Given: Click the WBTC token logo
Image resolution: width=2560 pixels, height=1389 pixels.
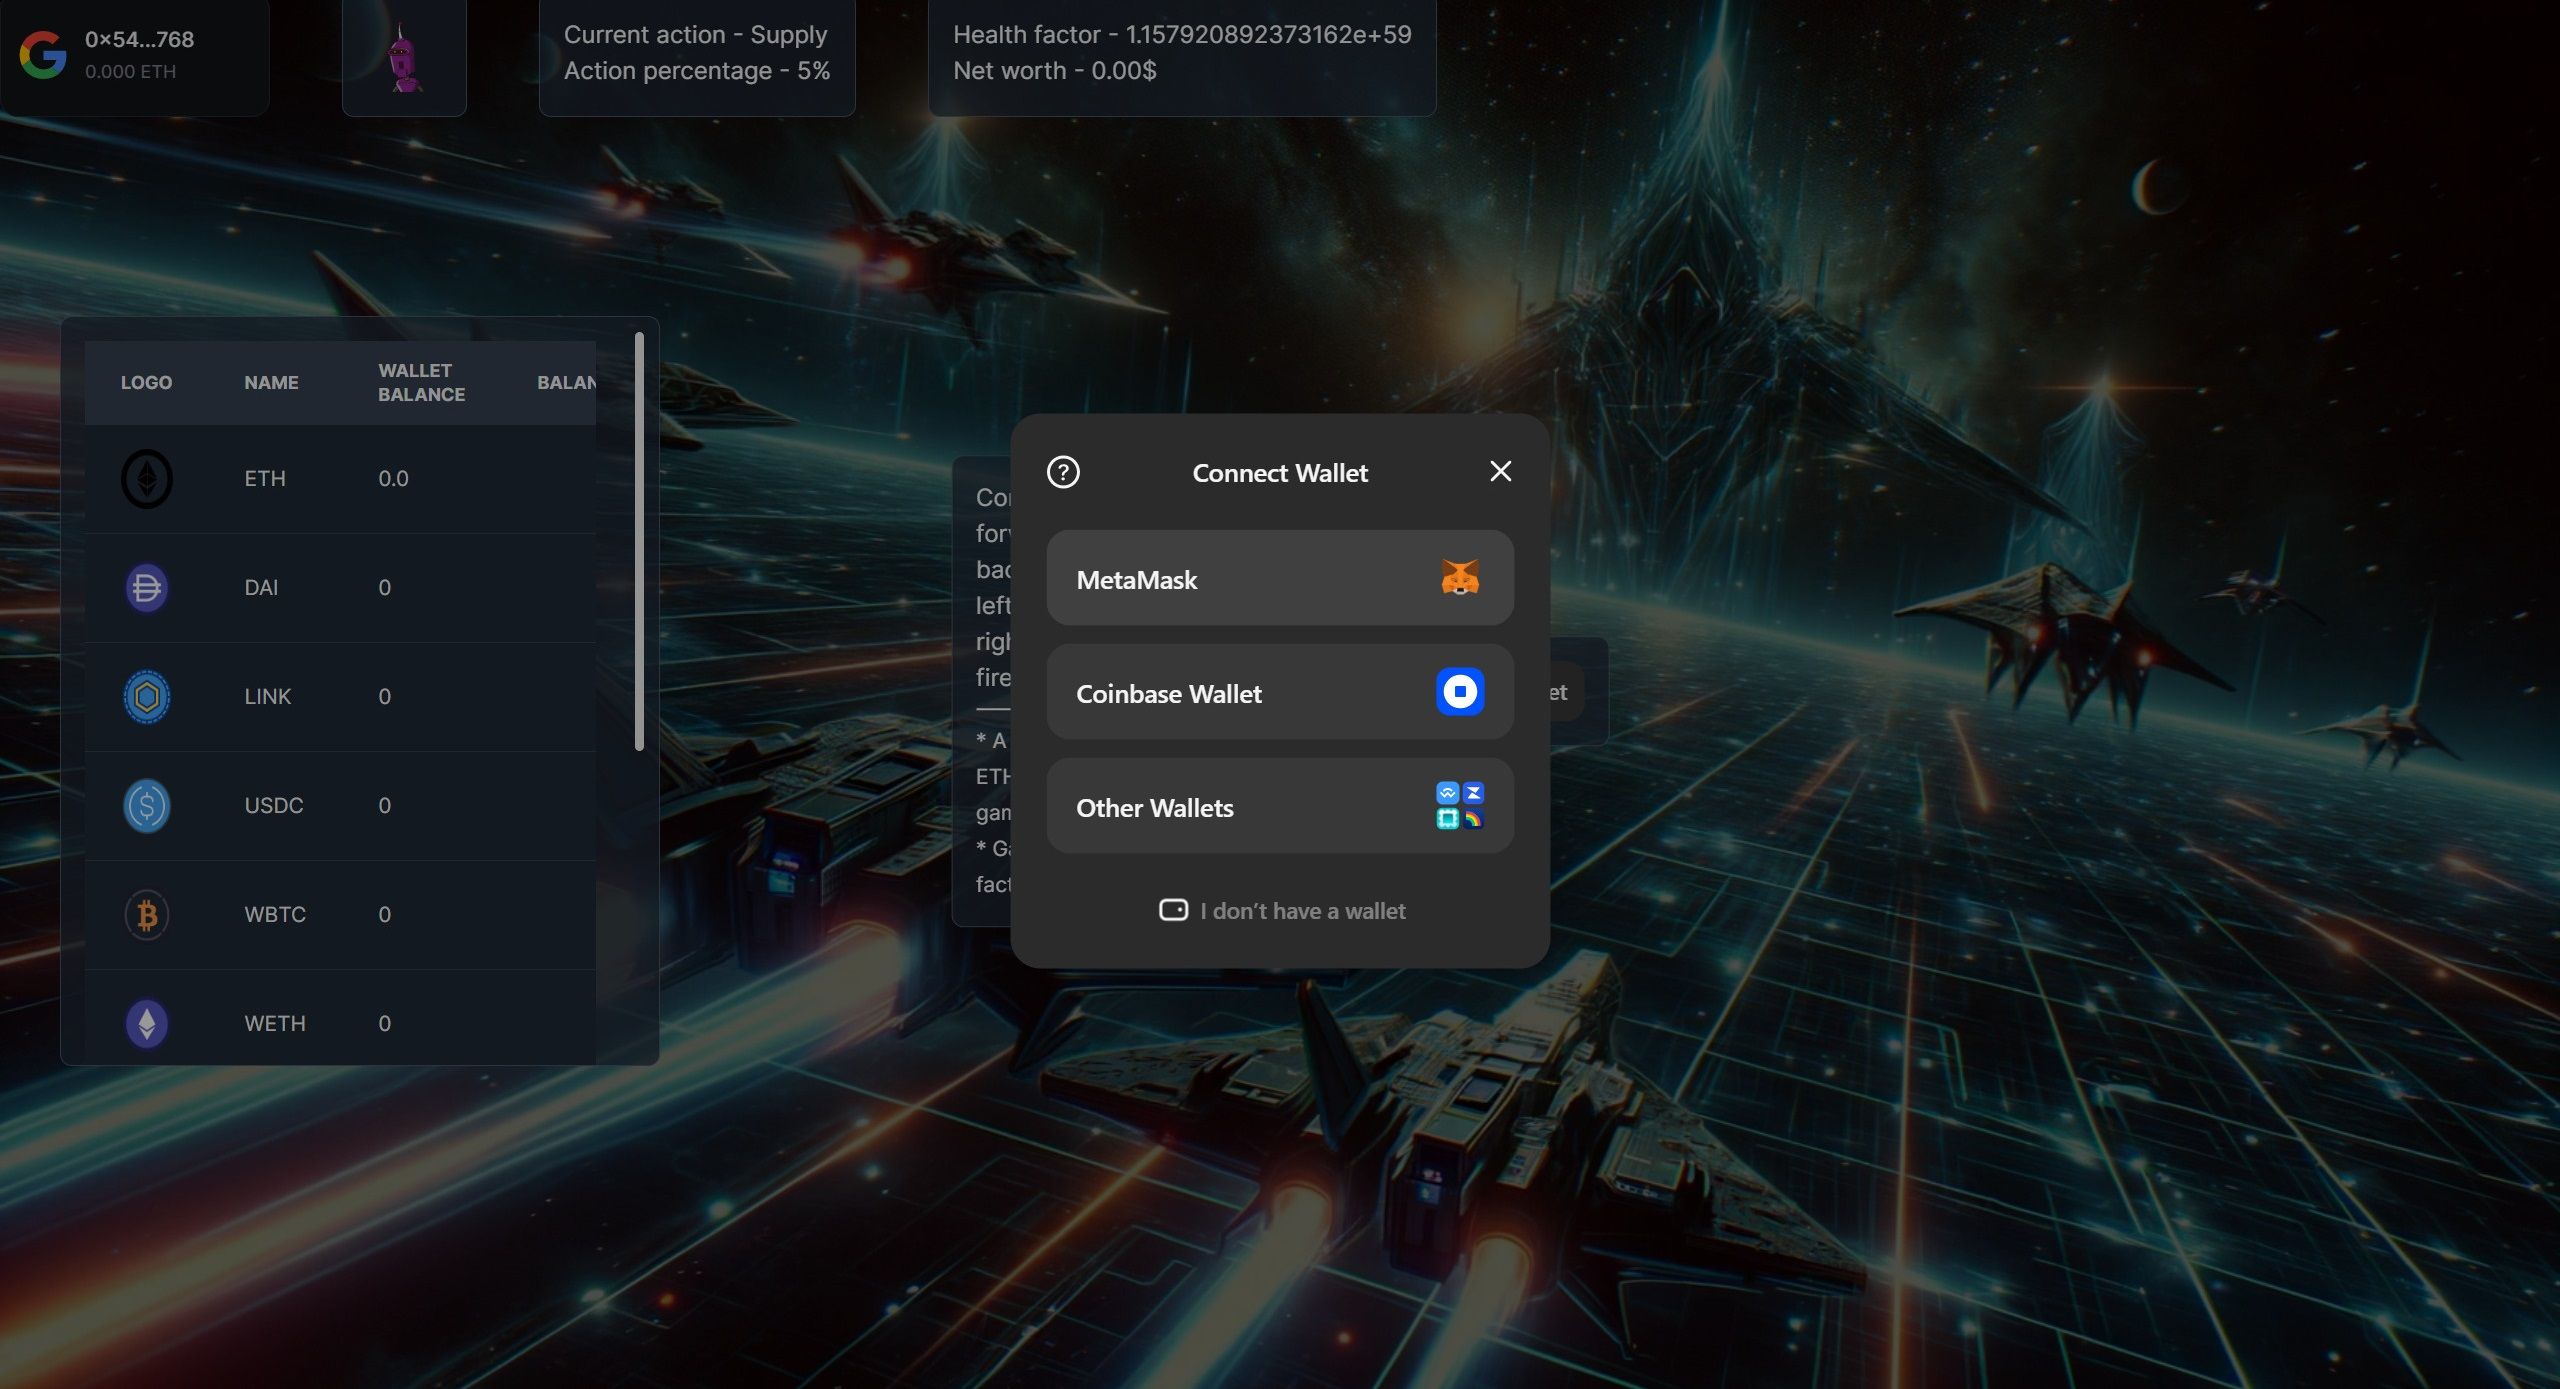Looking at the screenshot, I should click(x=147, y=915).
